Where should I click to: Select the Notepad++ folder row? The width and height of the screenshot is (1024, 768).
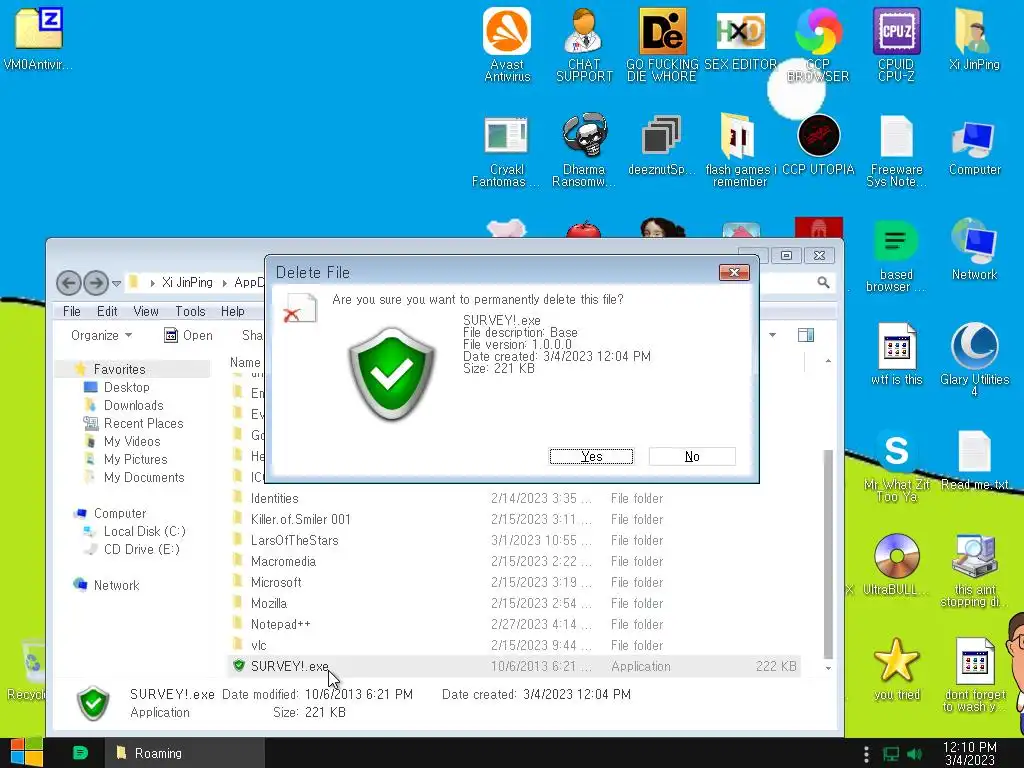515,624
